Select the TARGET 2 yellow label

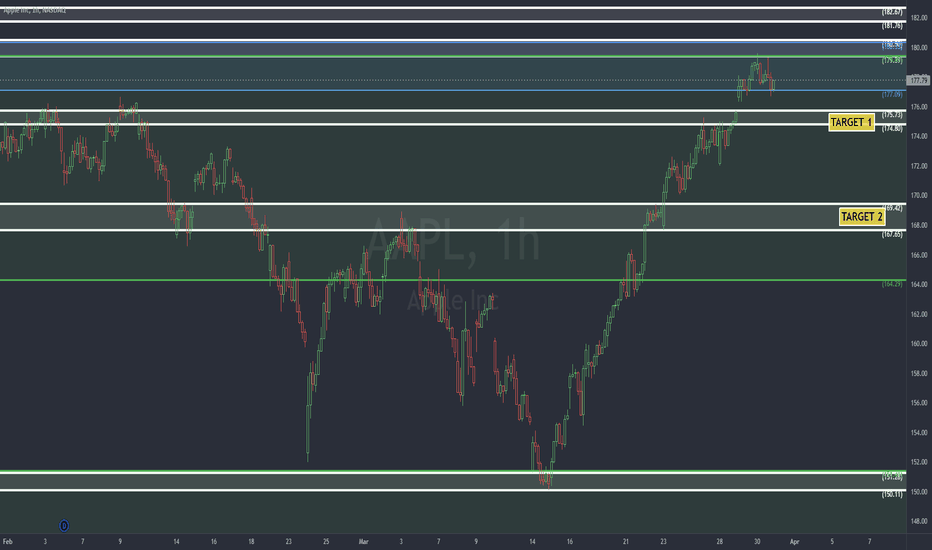pyautogui.click(x=862, y=216)
